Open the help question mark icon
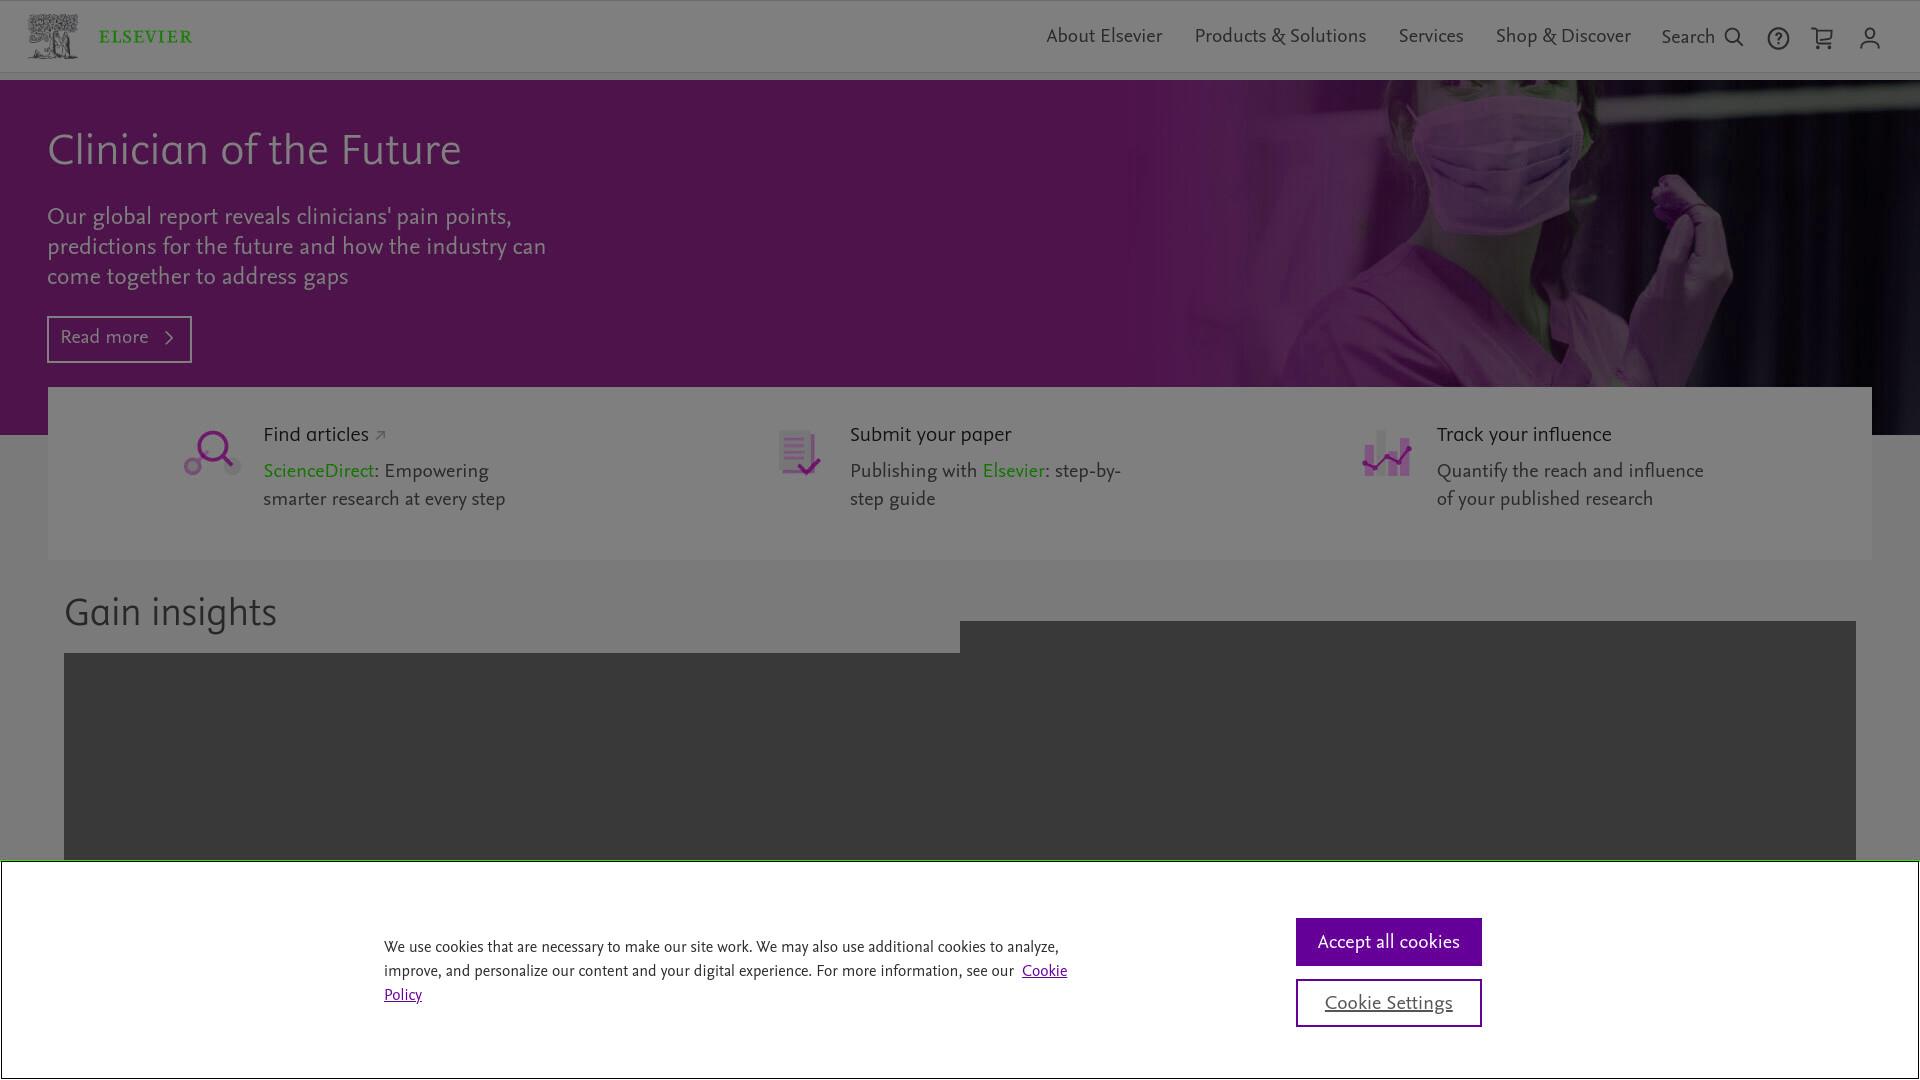1920x1080 pixels. point(1778,38)
